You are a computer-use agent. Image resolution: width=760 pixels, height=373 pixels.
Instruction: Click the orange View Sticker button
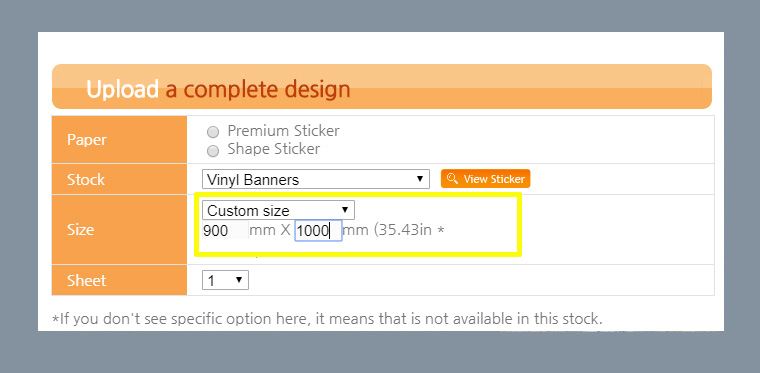(x=485, y=179)
